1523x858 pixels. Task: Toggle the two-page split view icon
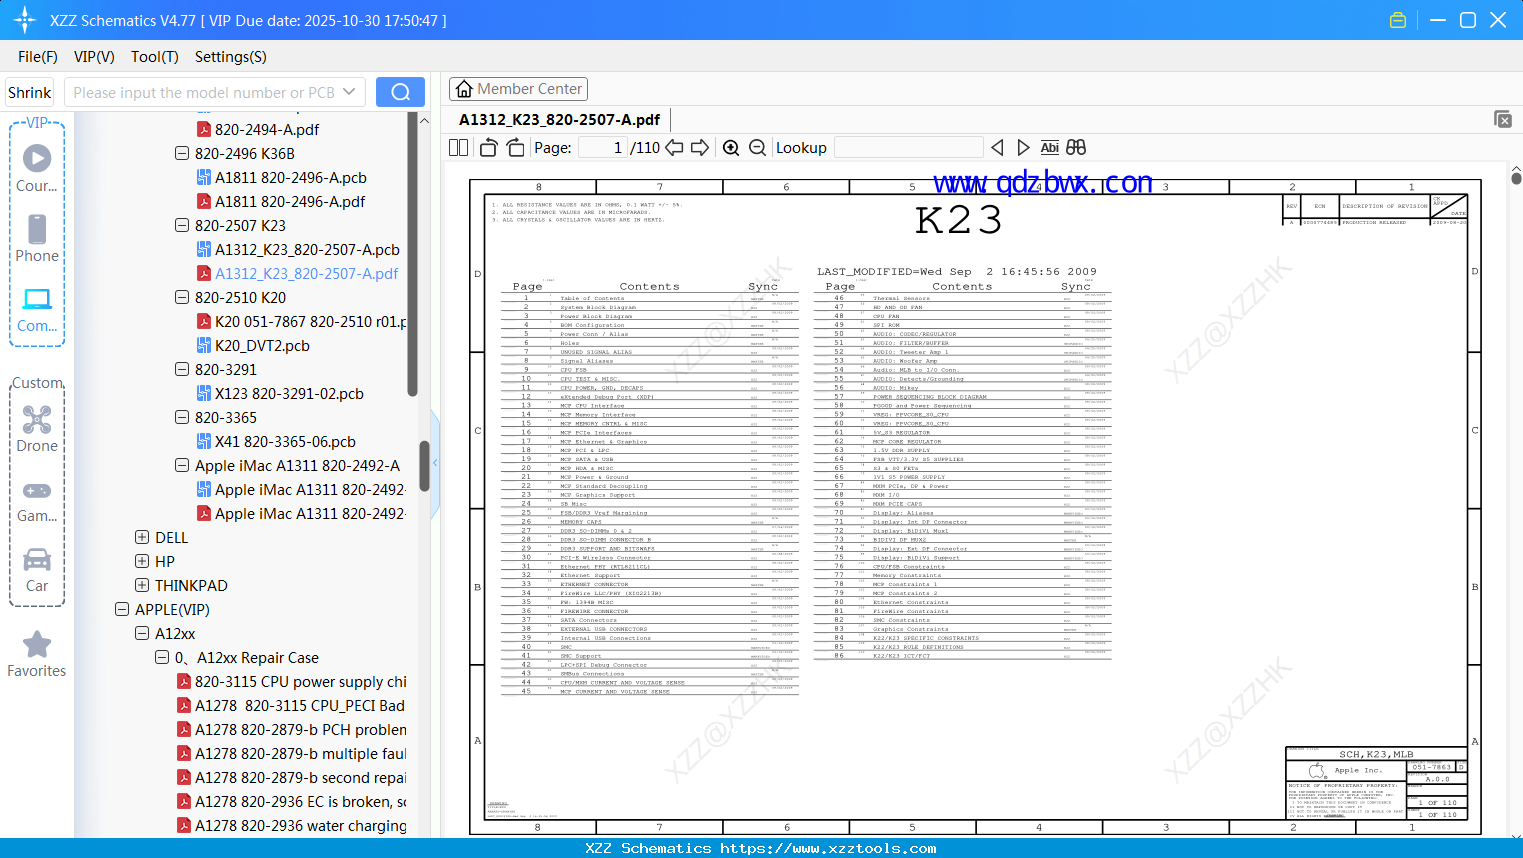click(459, 148)
